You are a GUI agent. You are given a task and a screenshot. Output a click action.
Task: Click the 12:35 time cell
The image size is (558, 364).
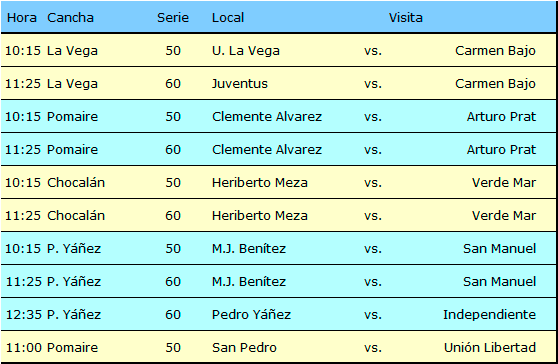23,315
